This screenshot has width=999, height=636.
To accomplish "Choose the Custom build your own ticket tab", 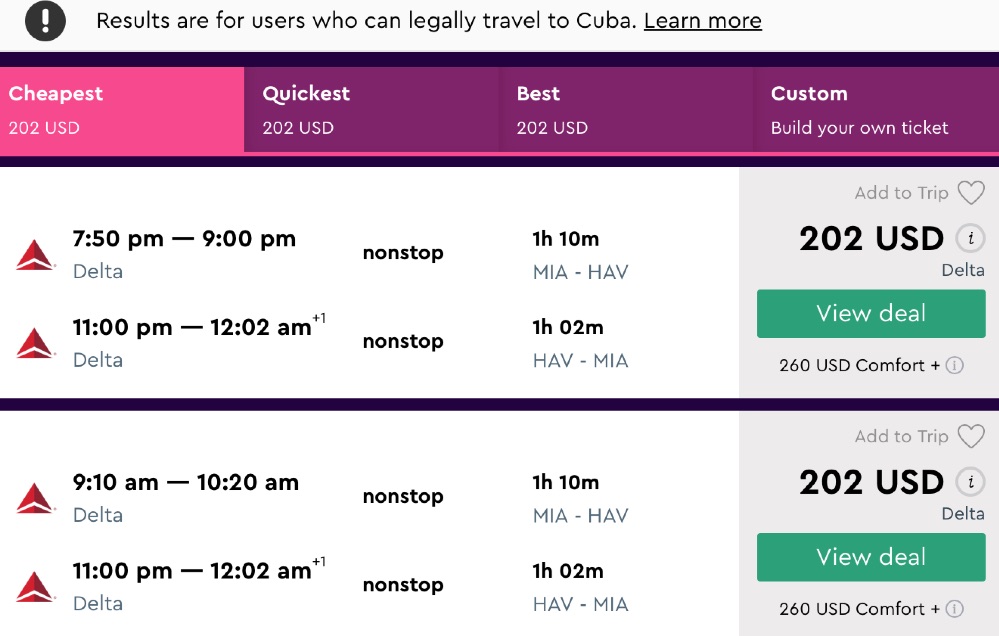I will pos(876,109).
